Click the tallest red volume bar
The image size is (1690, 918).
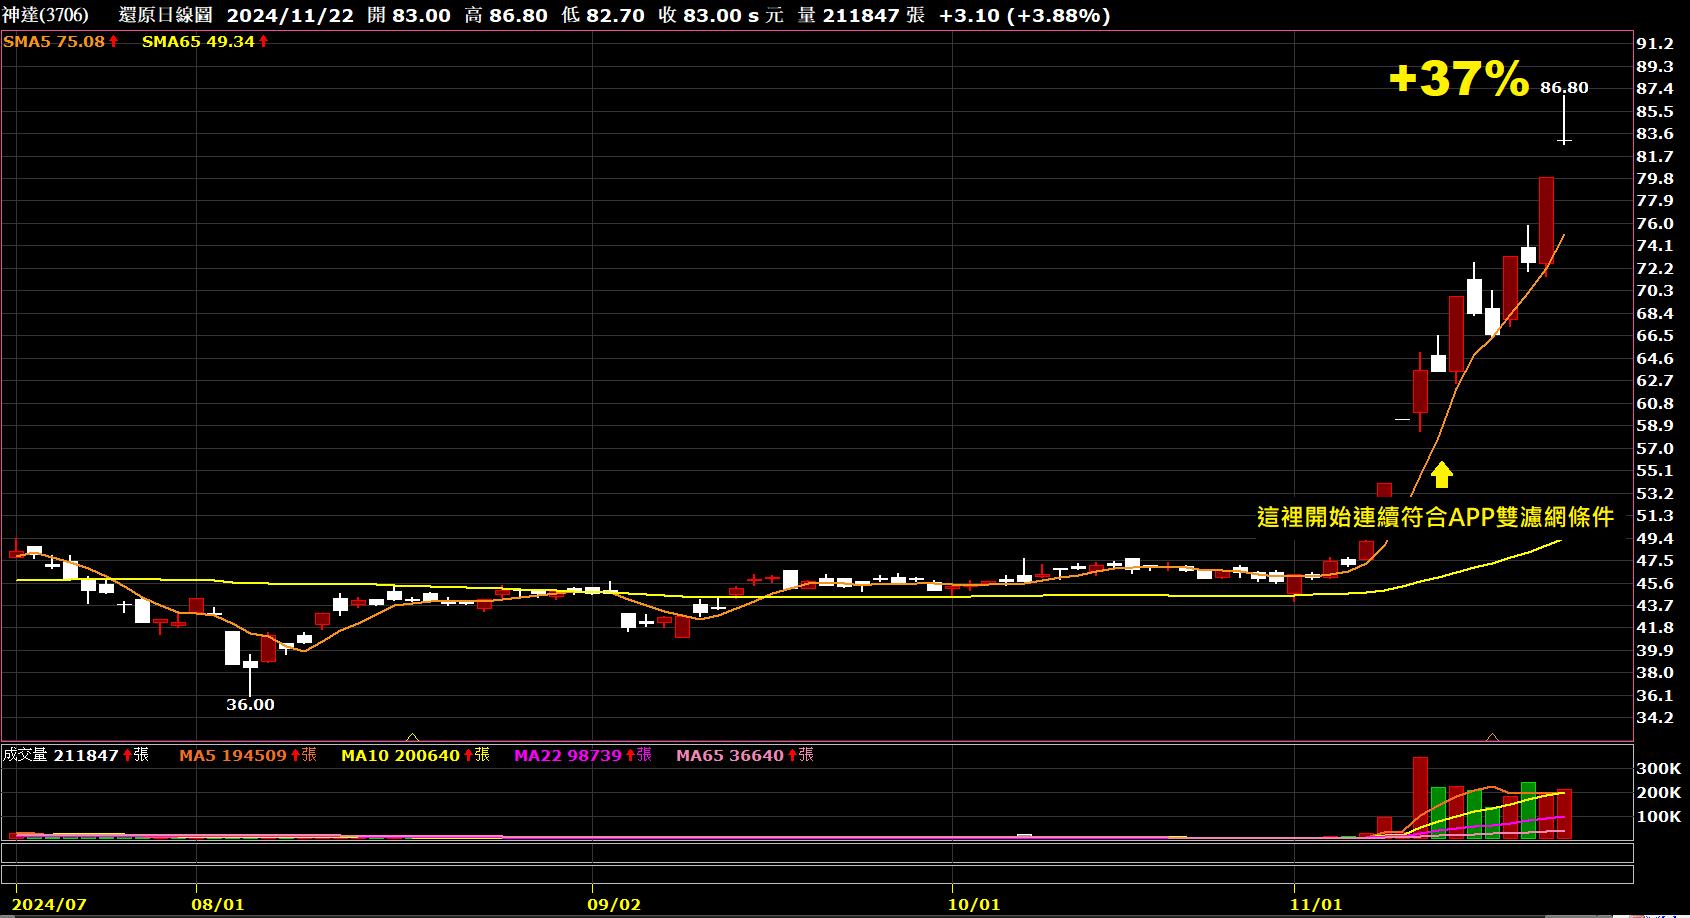(1420, 797)
